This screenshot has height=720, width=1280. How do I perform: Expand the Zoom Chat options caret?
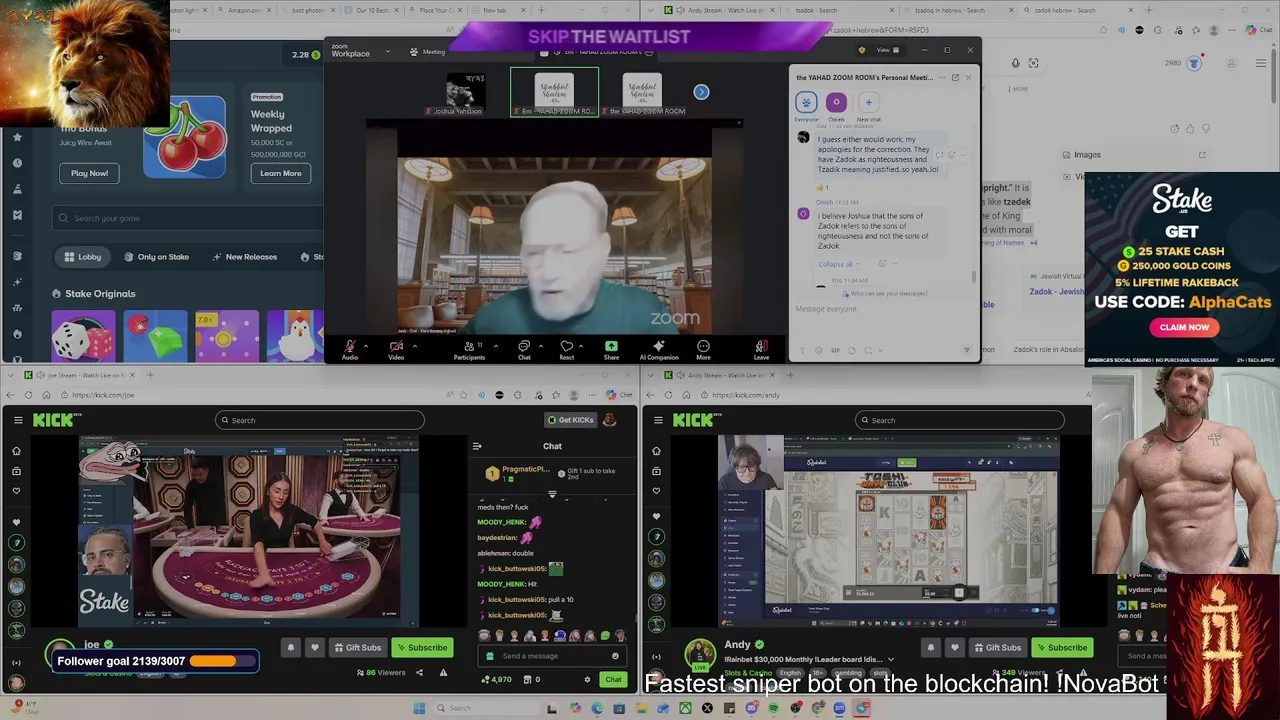click(540, 347)
